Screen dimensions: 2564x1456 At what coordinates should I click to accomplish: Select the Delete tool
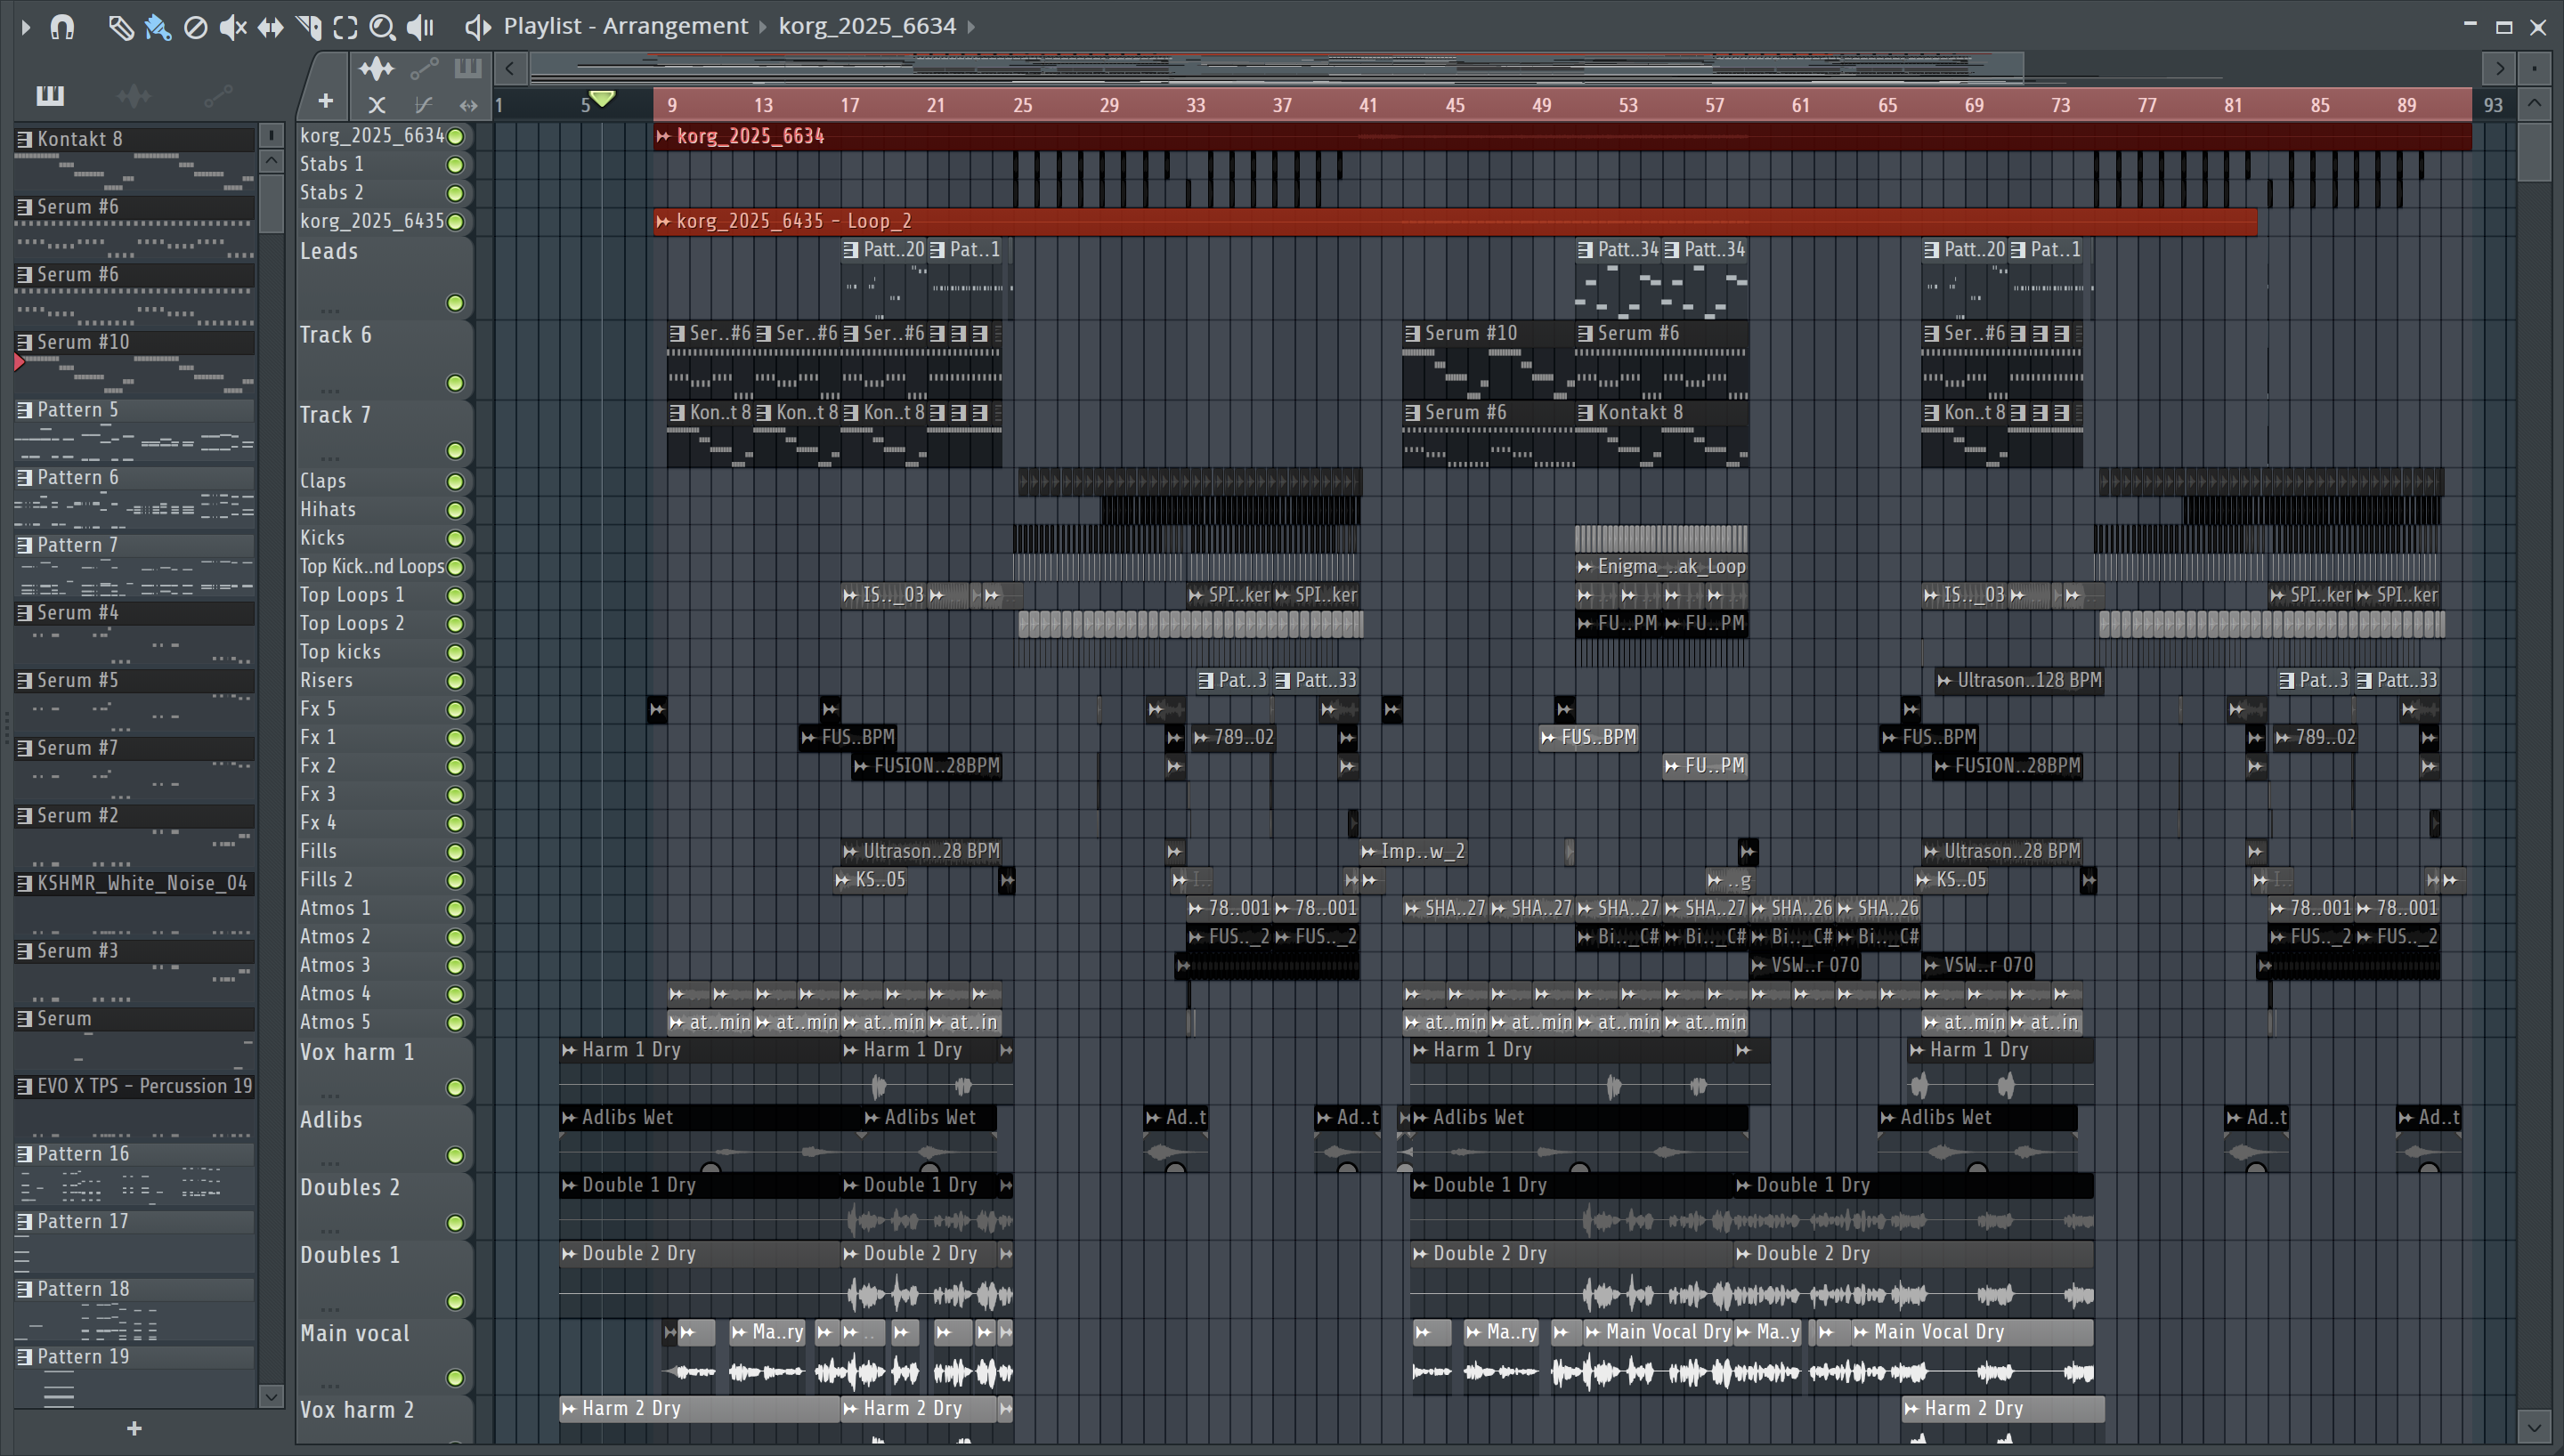(196, 27)
